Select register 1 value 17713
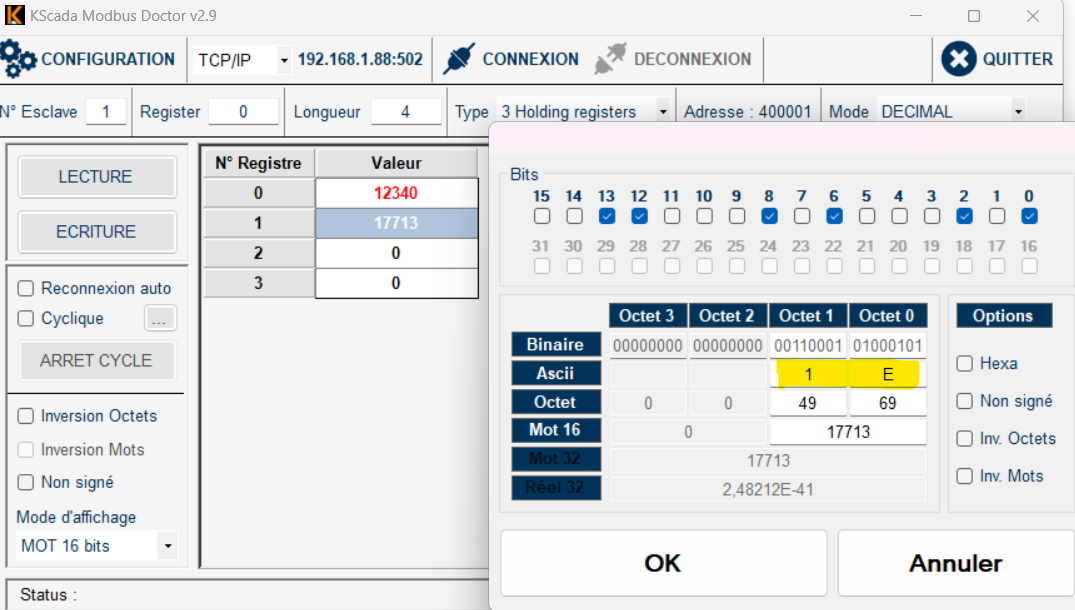 [x=396, y=223]
